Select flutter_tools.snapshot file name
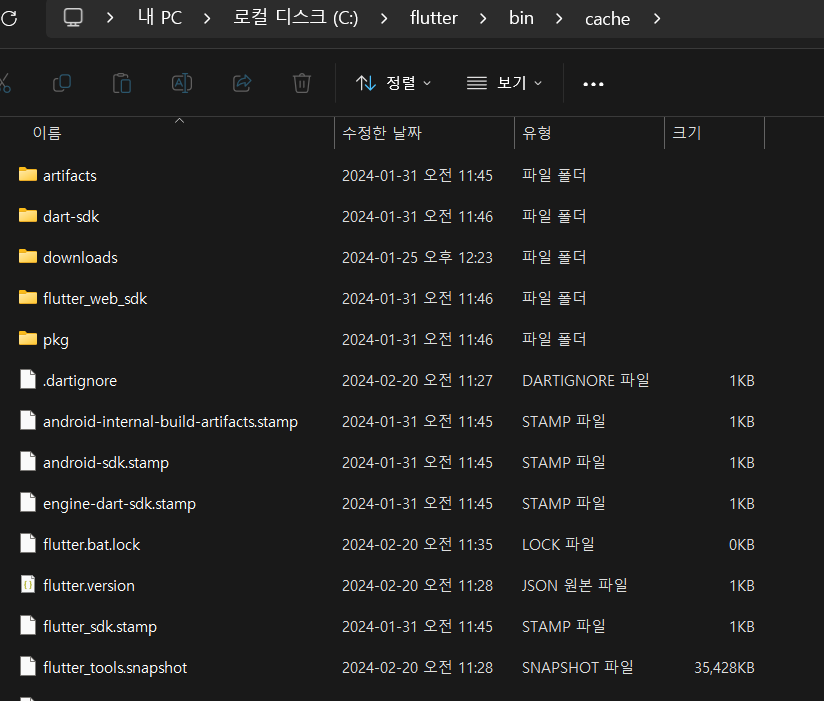This screenshot has width=824, height=701. [x=115, y=667]
